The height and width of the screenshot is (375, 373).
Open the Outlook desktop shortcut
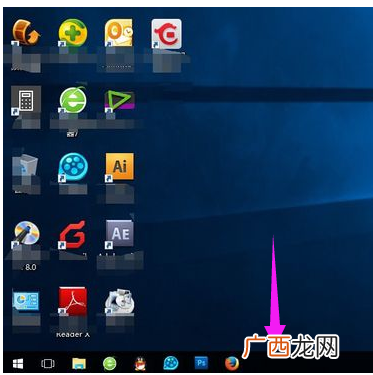119,34
